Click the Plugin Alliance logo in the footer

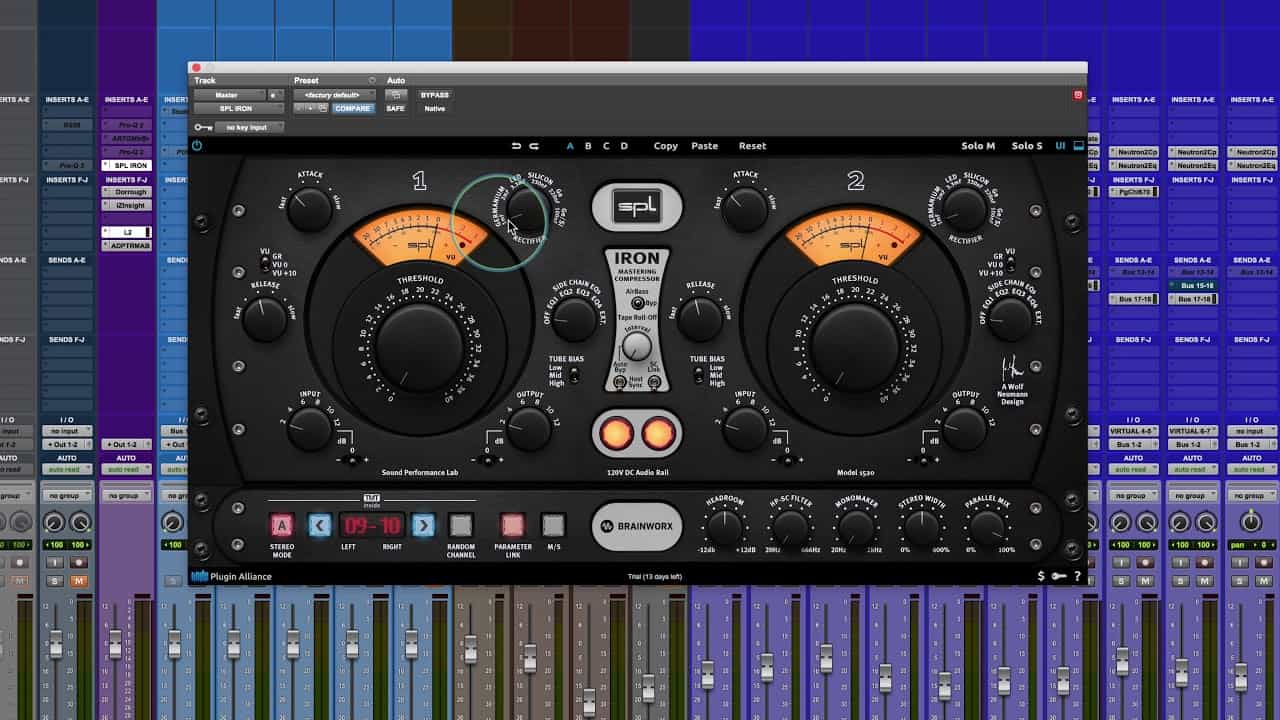232,575
